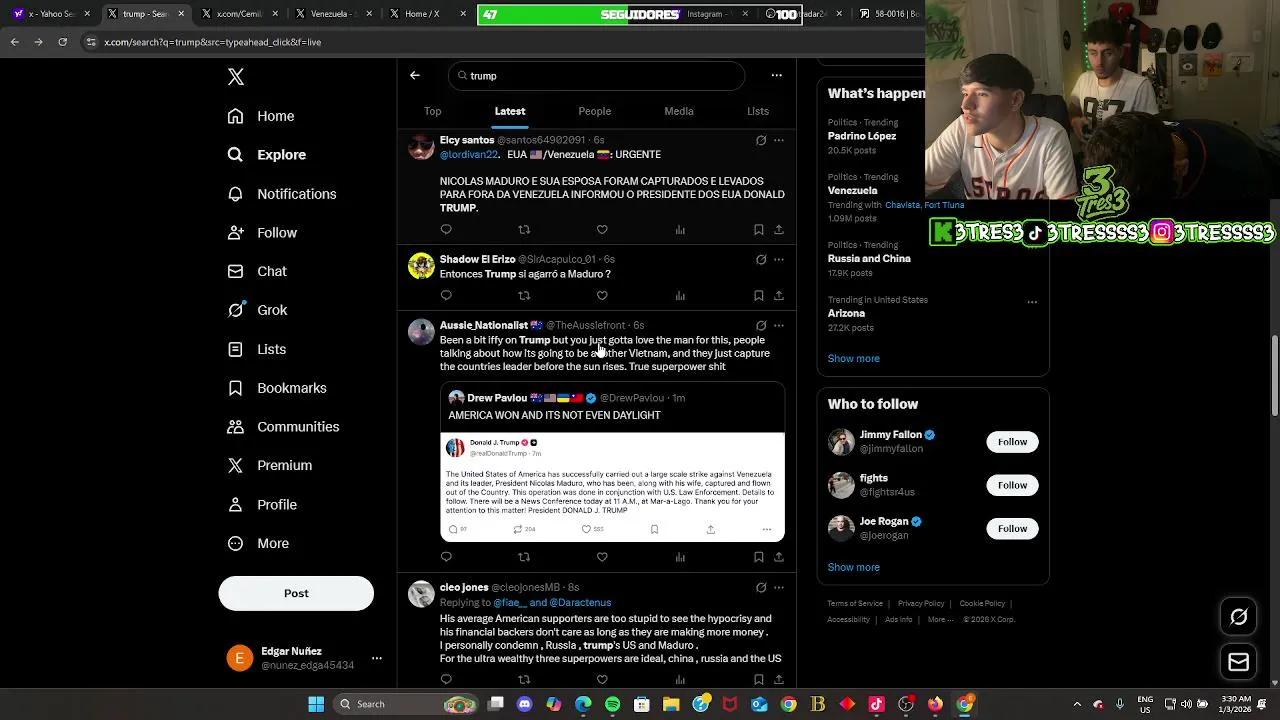Switch to the Top tab
The image size is (1280, 720).
click(432, 111)
